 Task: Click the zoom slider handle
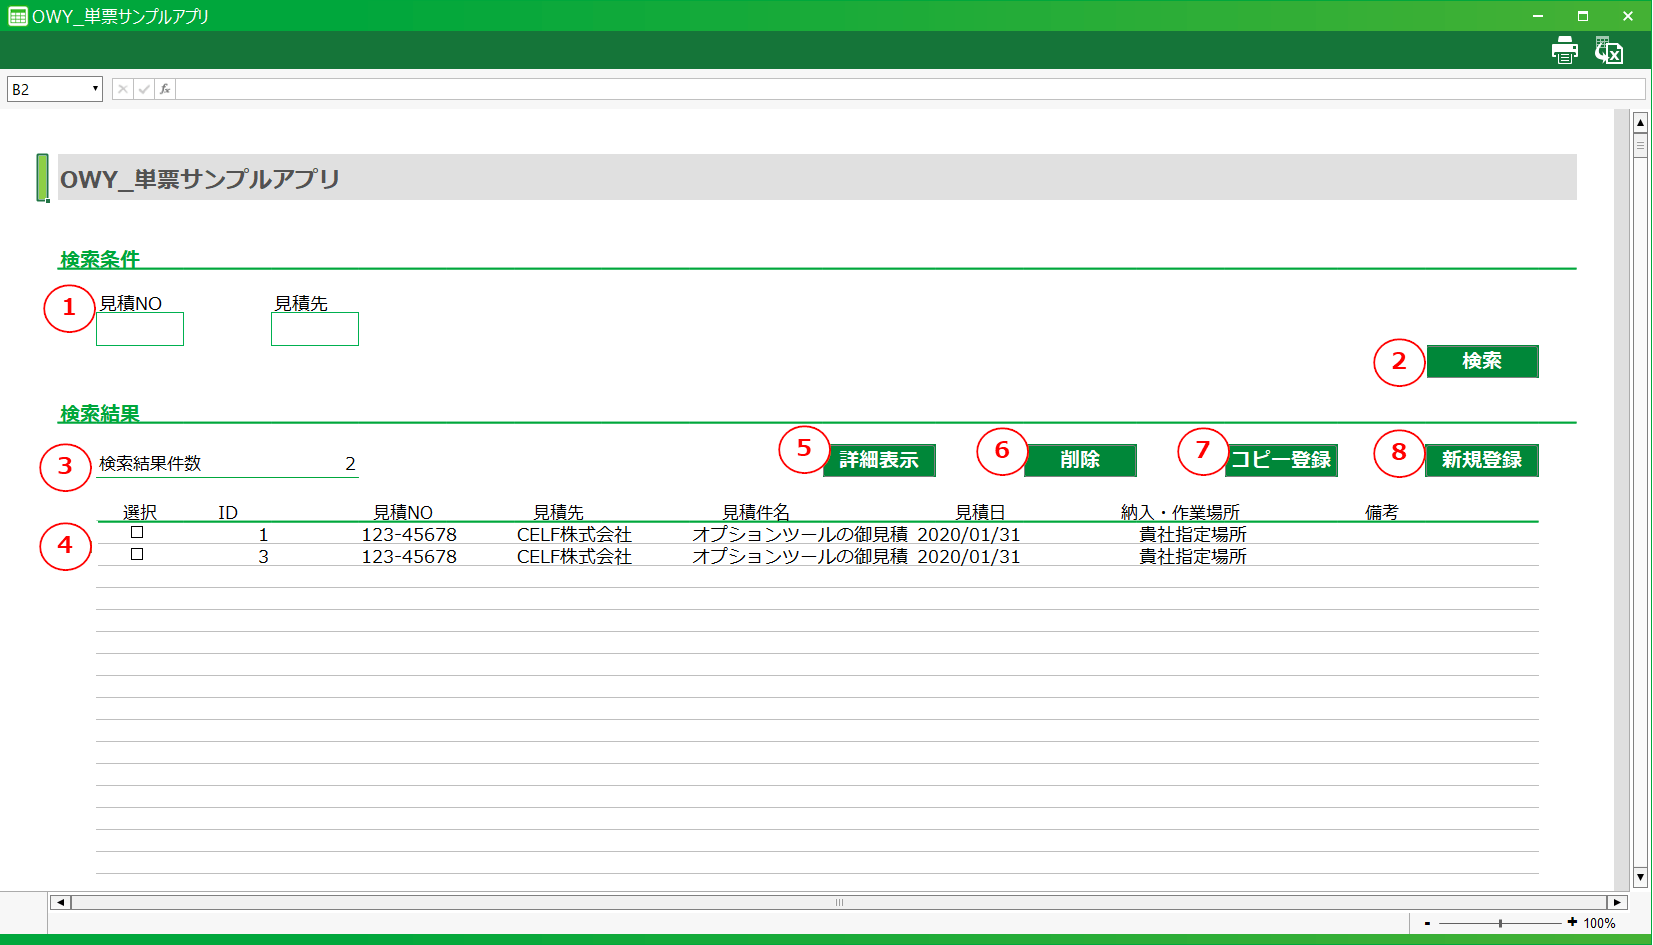1500,923
